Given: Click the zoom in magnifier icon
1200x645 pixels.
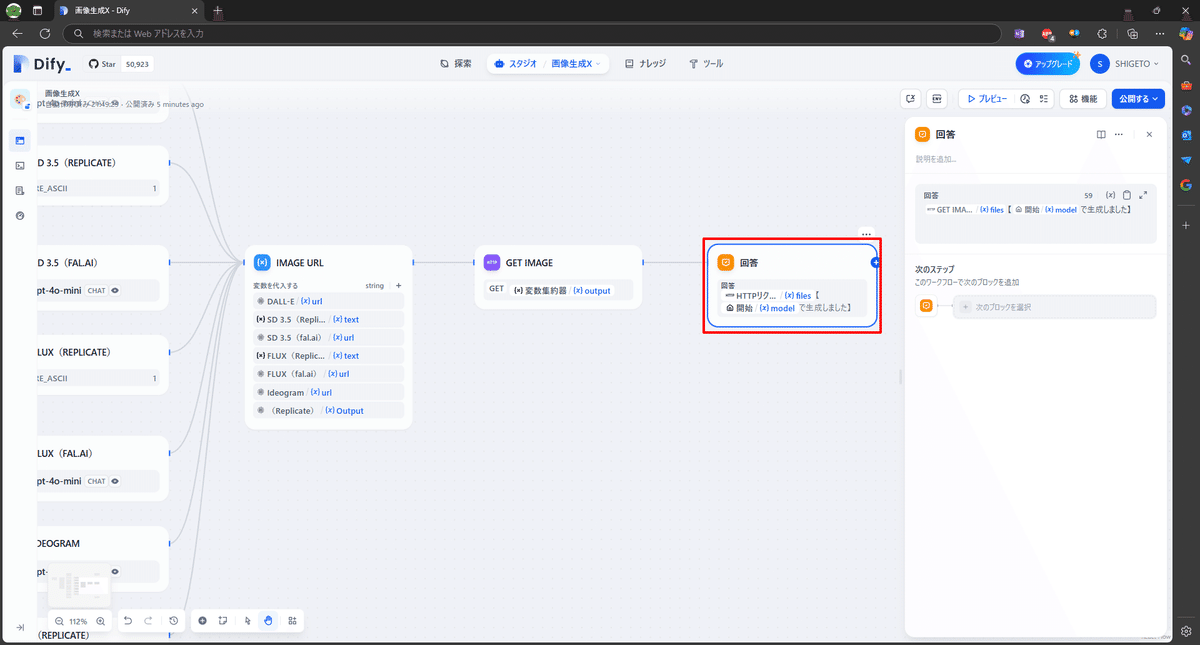Looking at the screenshot, I should (x=100, y=621).
